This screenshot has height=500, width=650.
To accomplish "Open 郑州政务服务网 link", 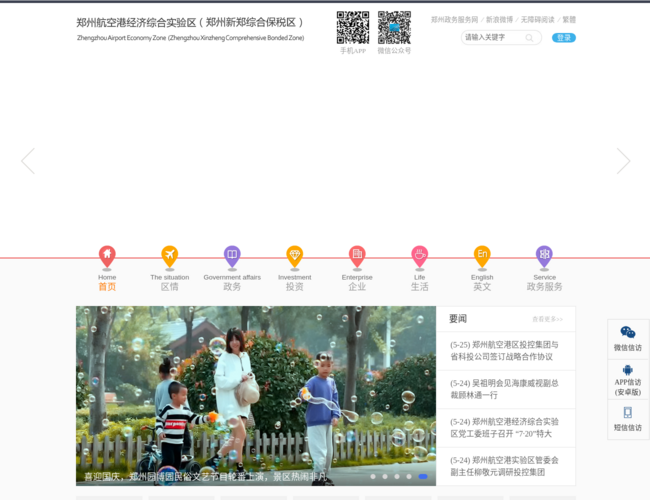I will pos(454,19).
